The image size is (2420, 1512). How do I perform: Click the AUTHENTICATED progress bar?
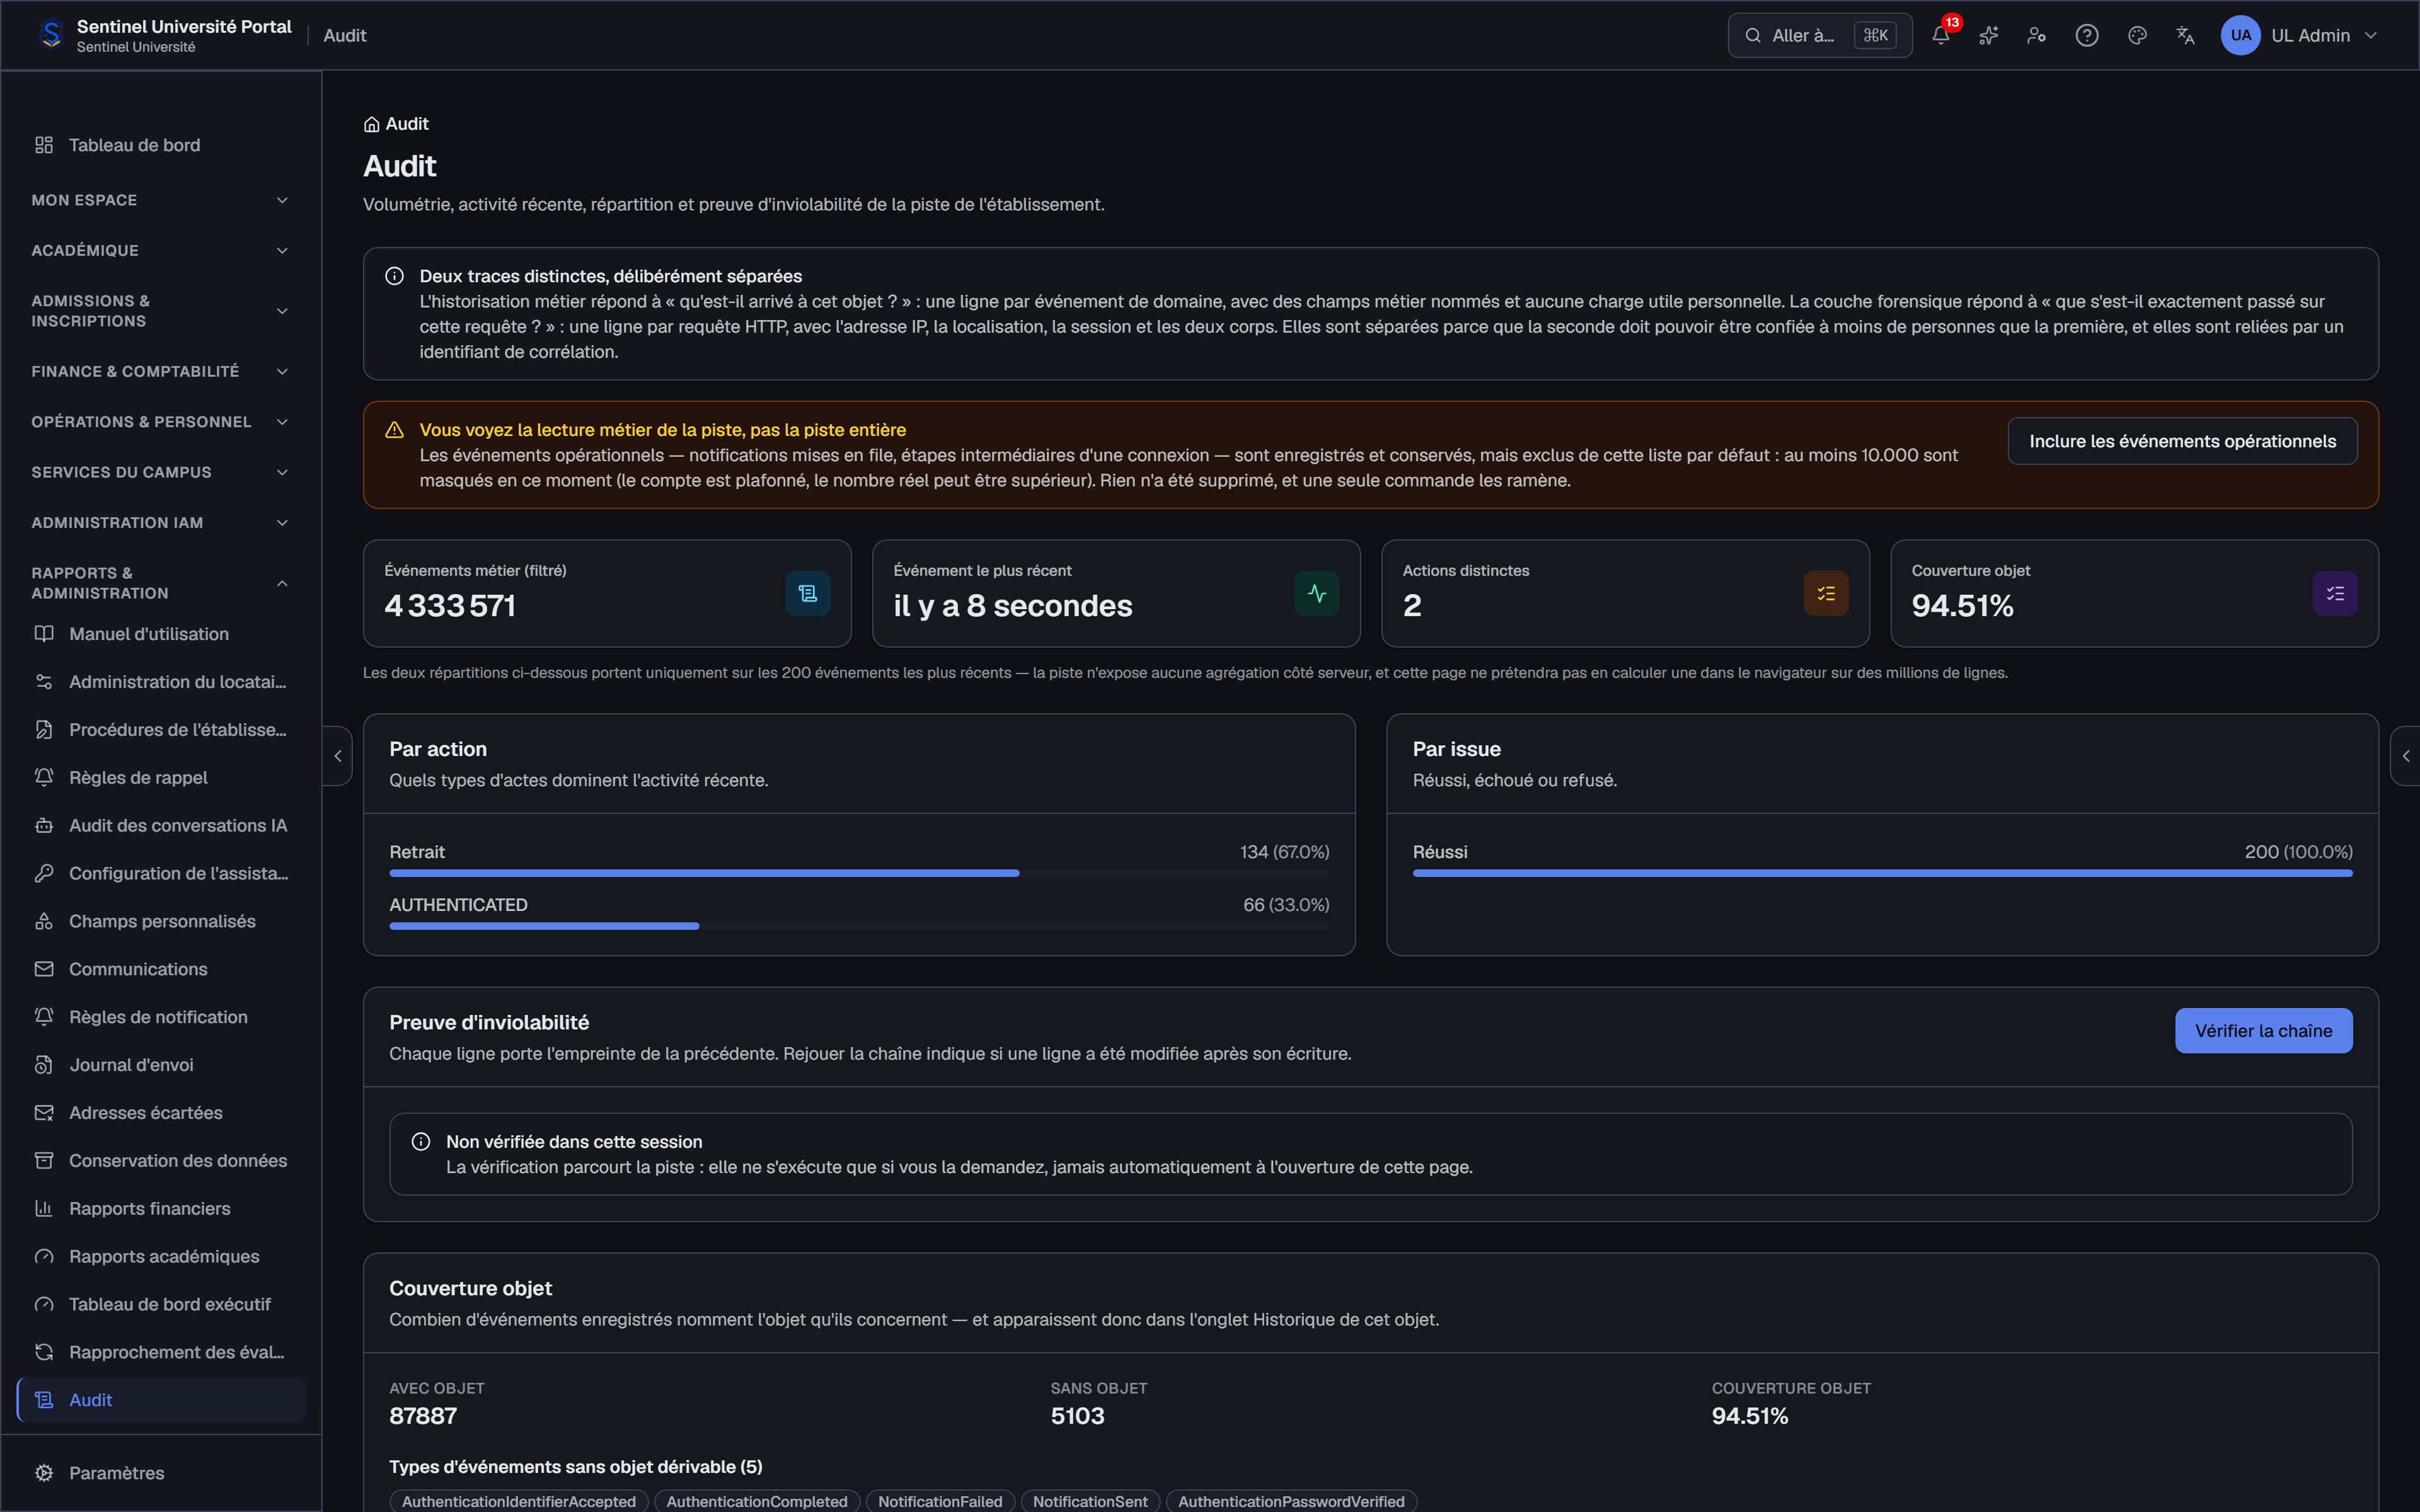click(x=859, y=926)
